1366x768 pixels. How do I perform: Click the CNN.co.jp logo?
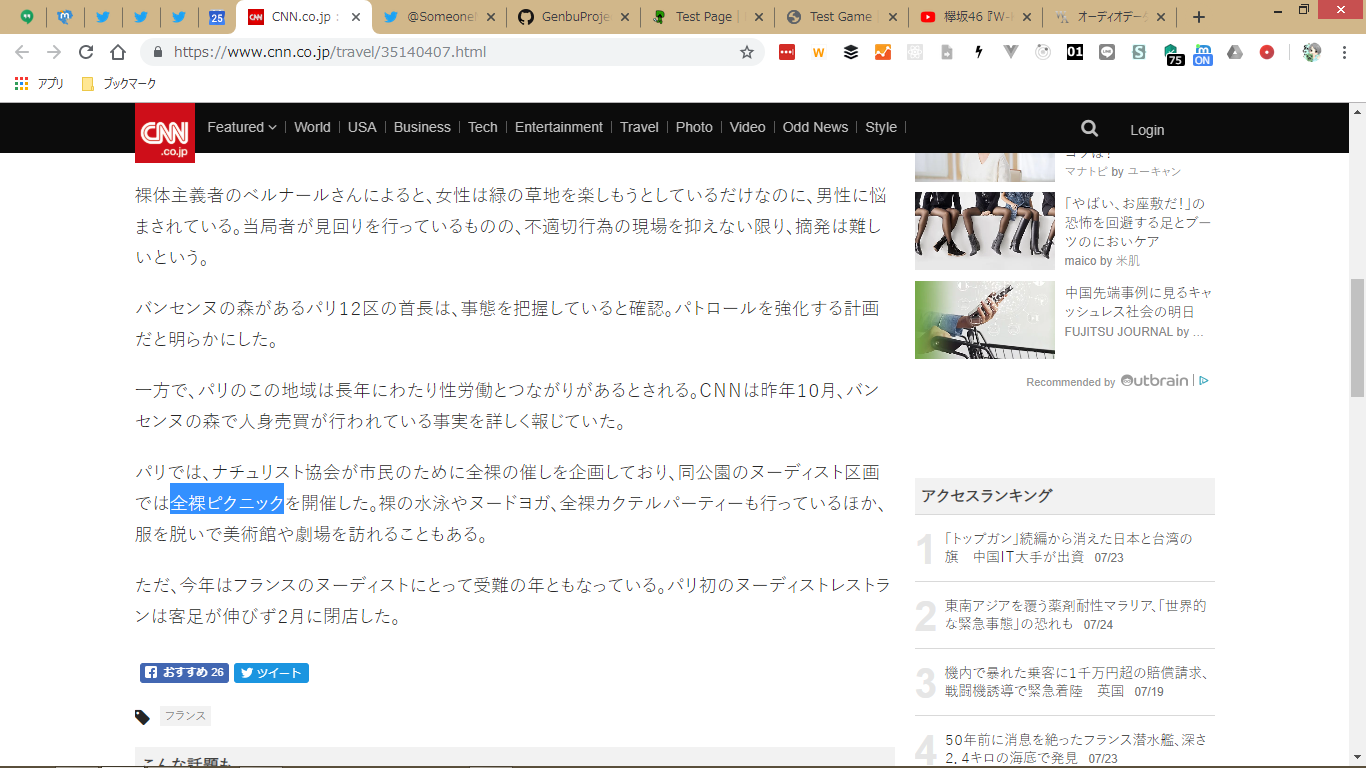[x=165, y=132]
